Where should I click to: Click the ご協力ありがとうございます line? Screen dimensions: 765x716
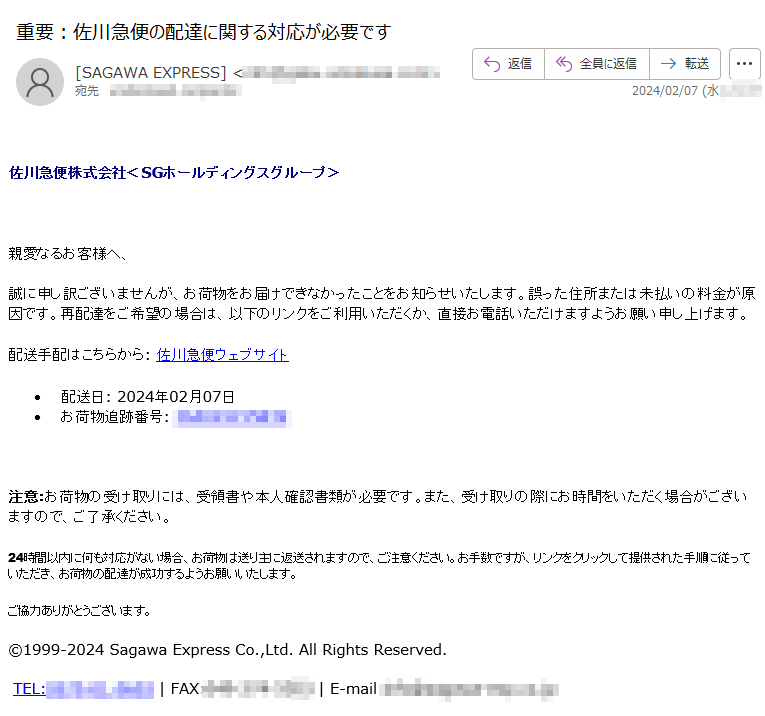tap(79, 611)
